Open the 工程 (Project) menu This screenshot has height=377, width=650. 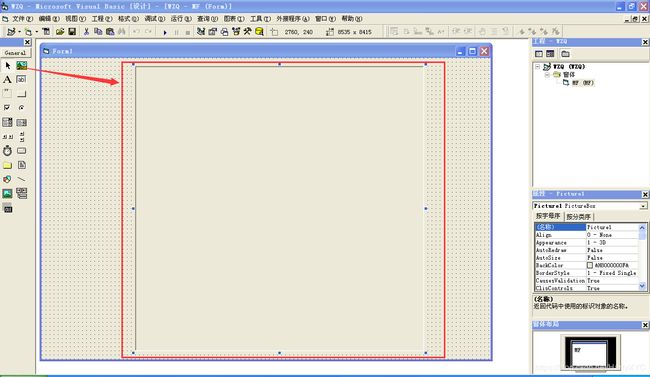tap(102, 19)
